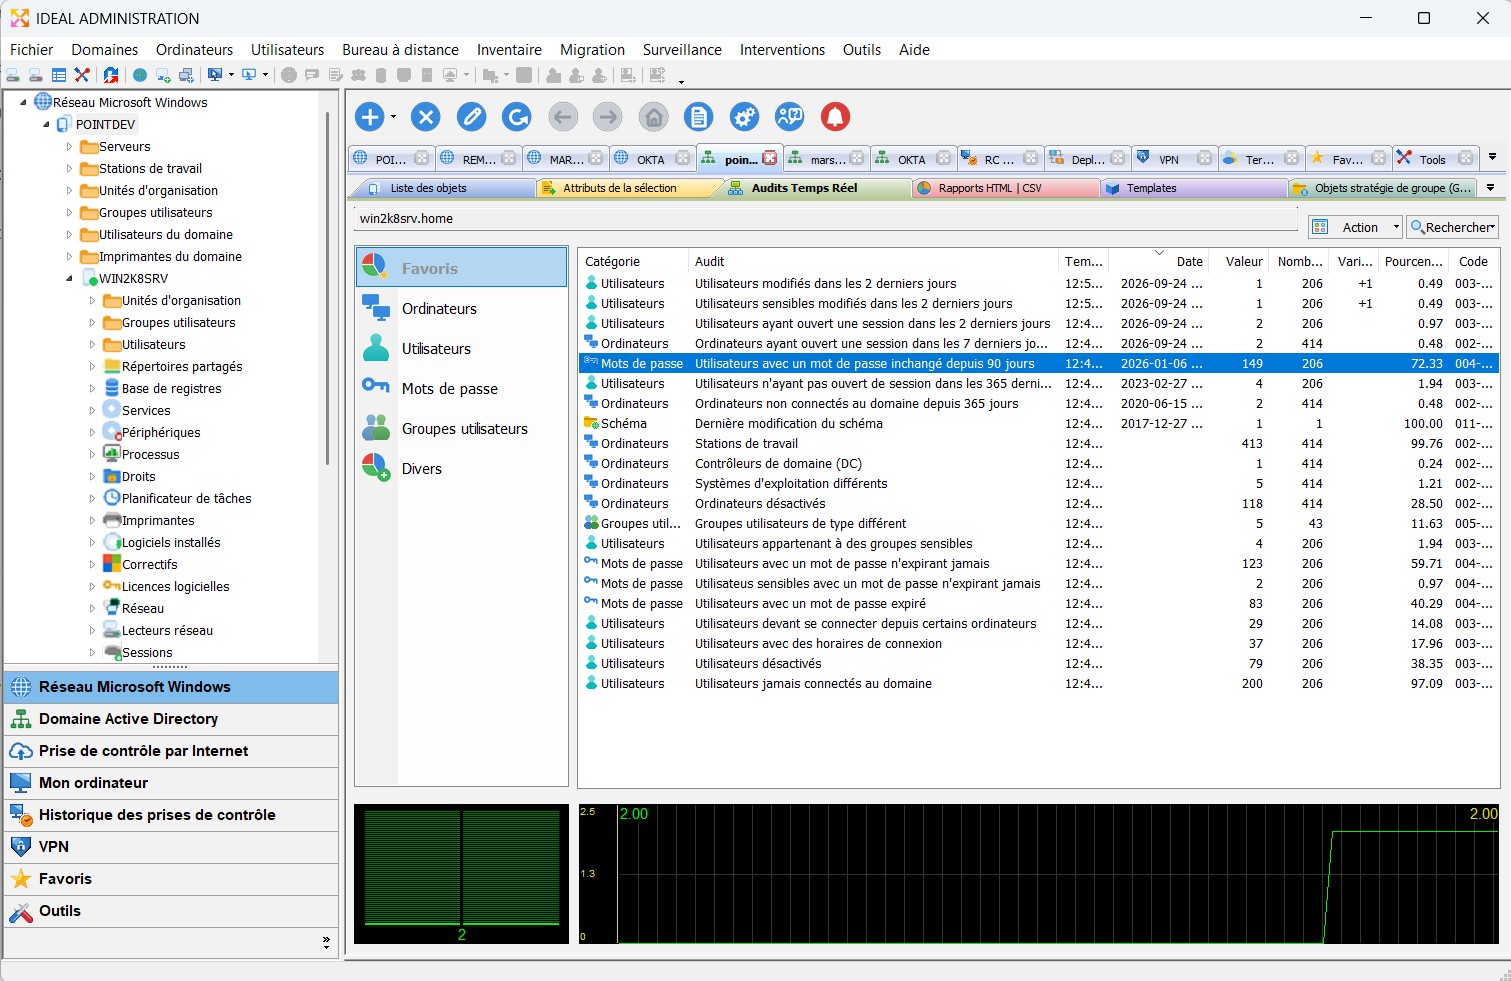Switch to the Liste des objets tab

pos(441,188)
